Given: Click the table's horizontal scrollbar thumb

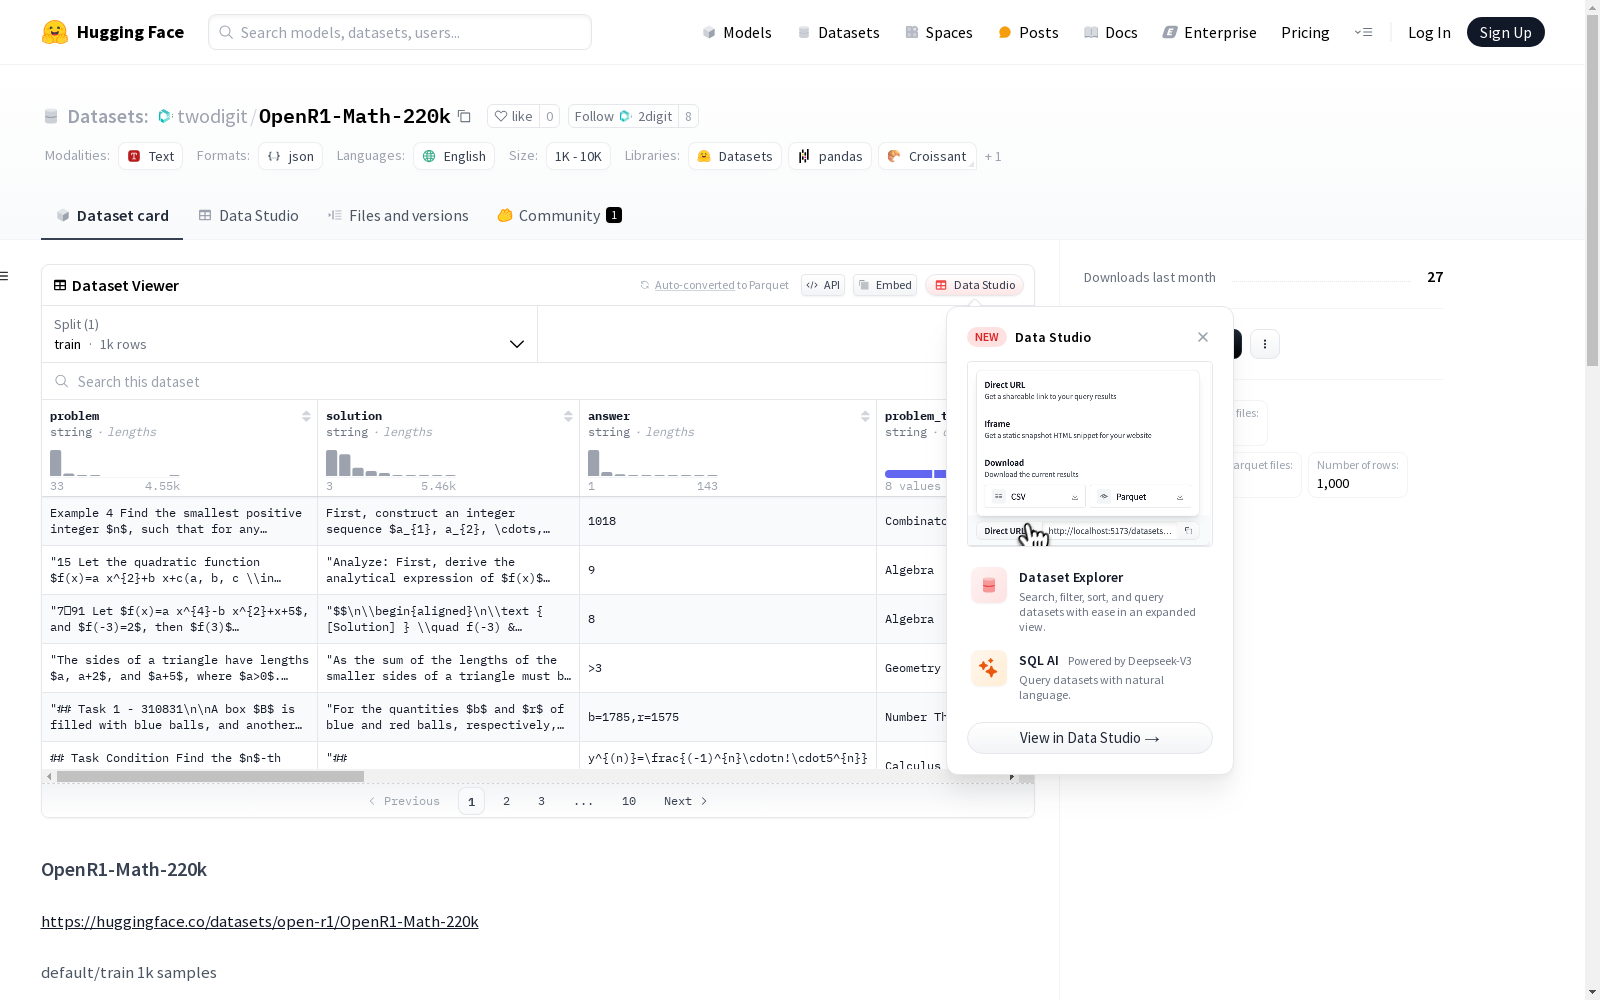Looking at the screenshot, I should click(x=210, y=776).
